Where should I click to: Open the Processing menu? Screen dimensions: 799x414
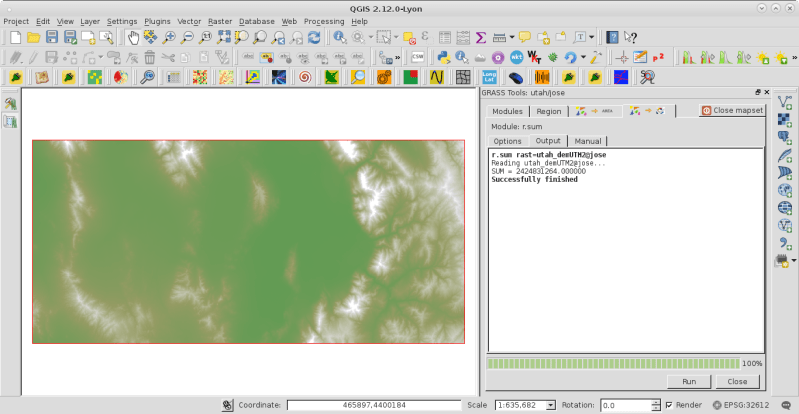[324, 21]
